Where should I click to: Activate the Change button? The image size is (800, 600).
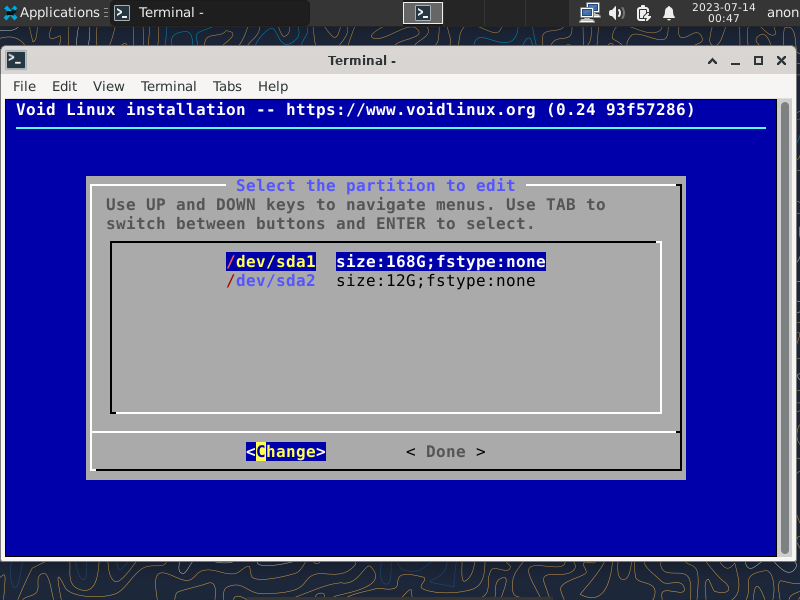pyautogui.click(x=286, y=452)
